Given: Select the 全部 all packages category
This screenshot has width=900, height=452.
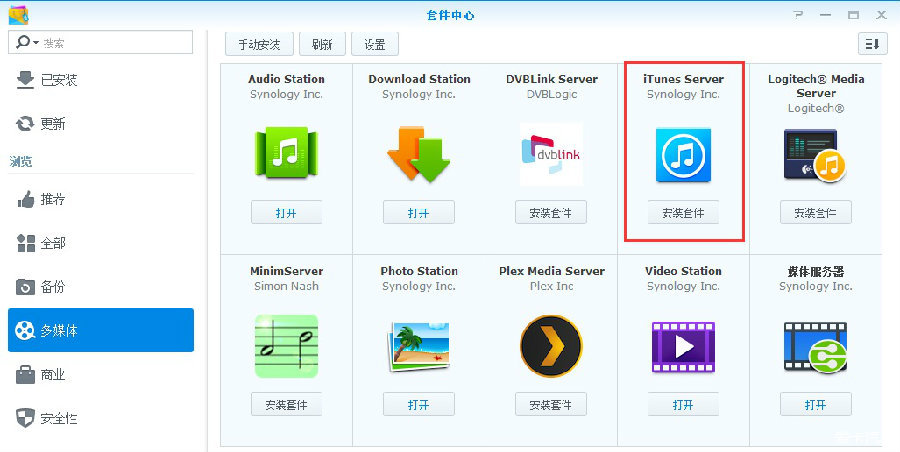Looking at the screenshot, I should coord(101,243).
